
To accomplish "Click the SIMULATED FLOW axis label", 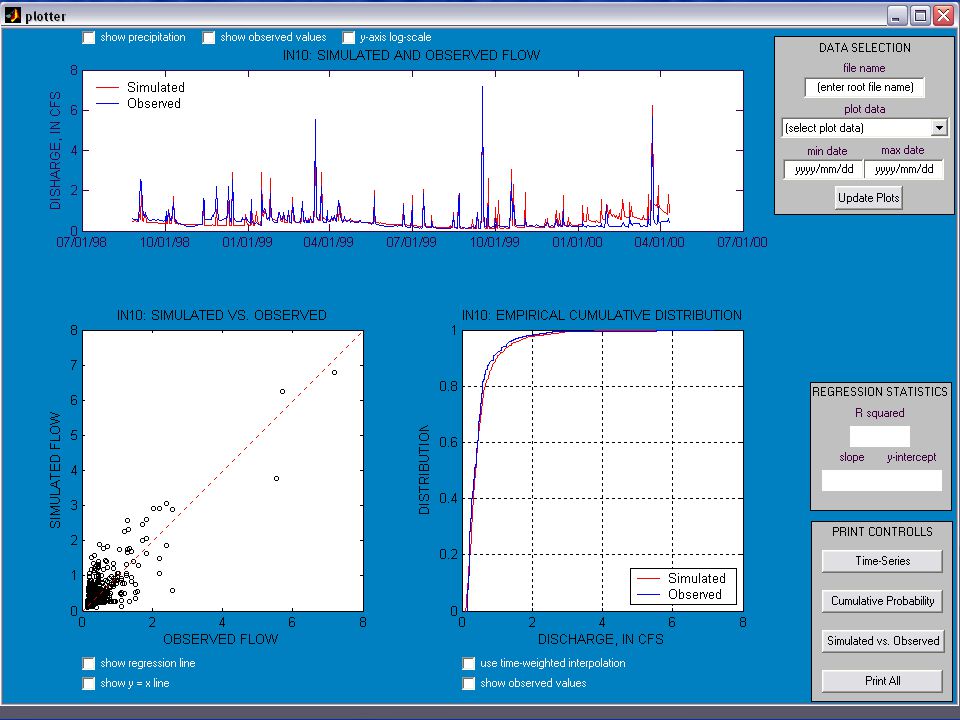I will click(55, 470).
